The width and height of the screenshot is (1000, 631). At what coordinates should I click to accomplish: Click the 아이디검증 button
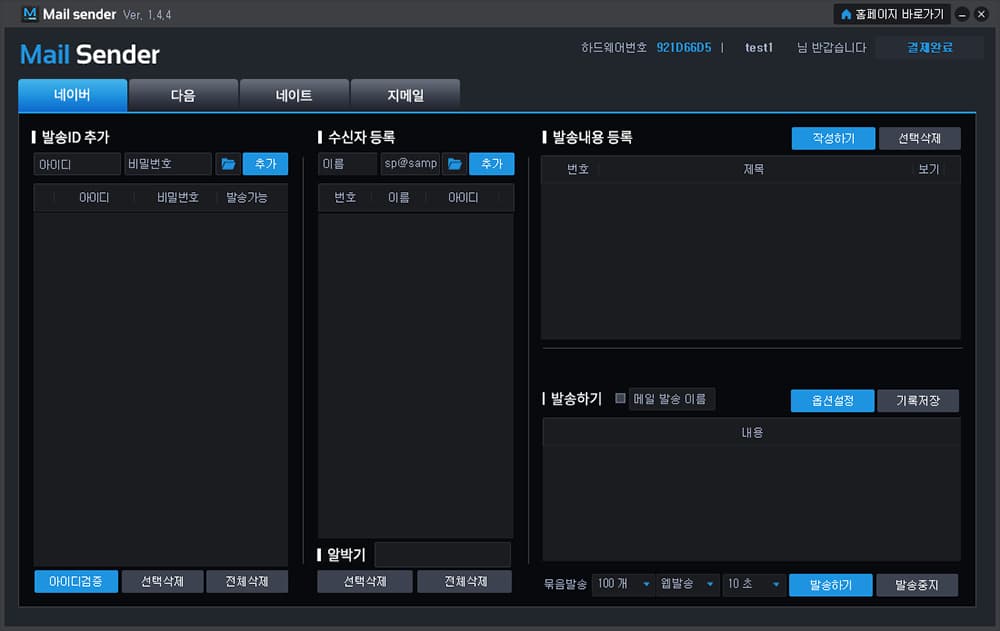[76, 581]
